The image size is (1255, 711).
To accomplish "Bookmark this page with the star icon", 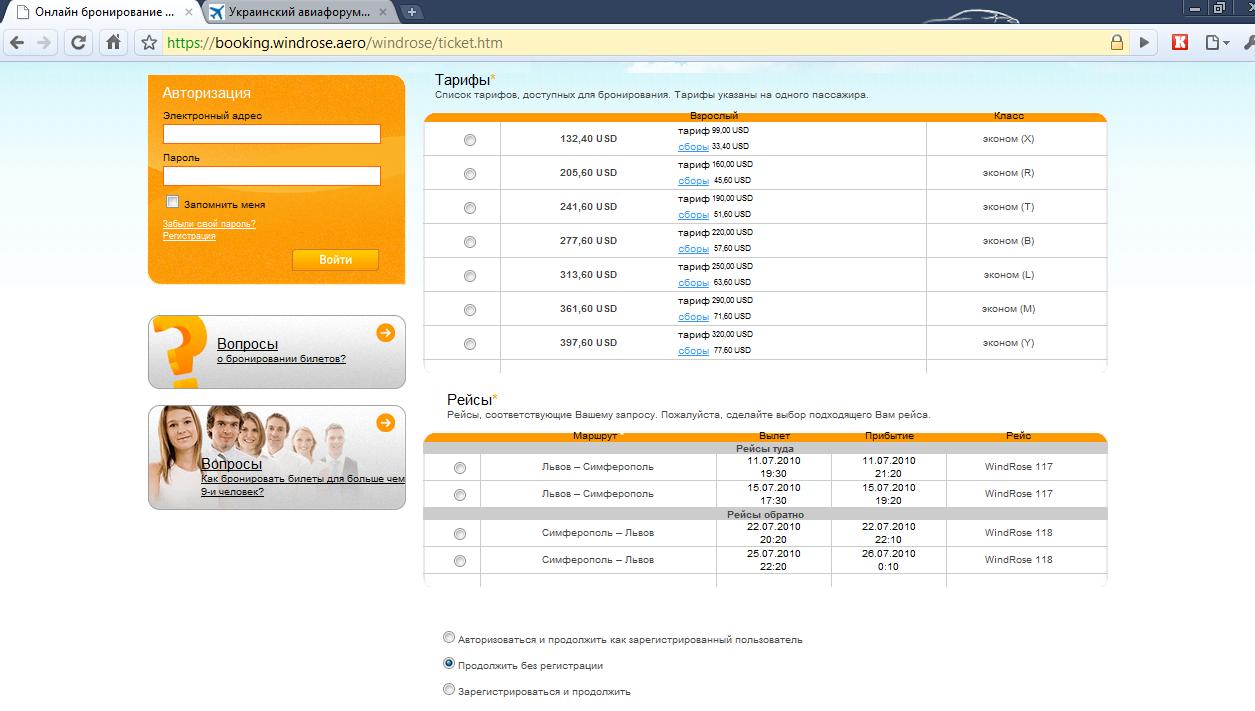I will [149, 43].
